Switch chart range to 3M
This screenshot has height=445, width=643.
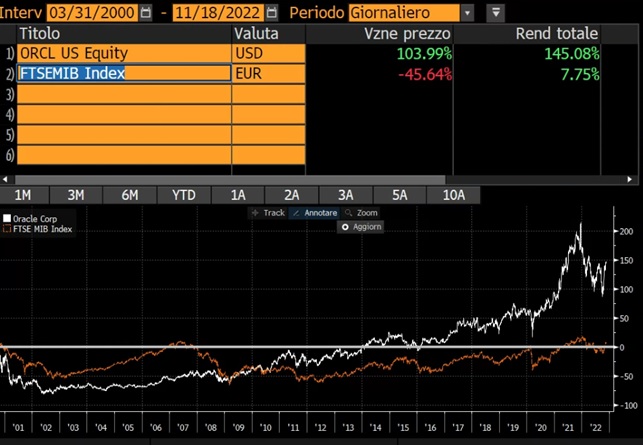pos(76,195)
